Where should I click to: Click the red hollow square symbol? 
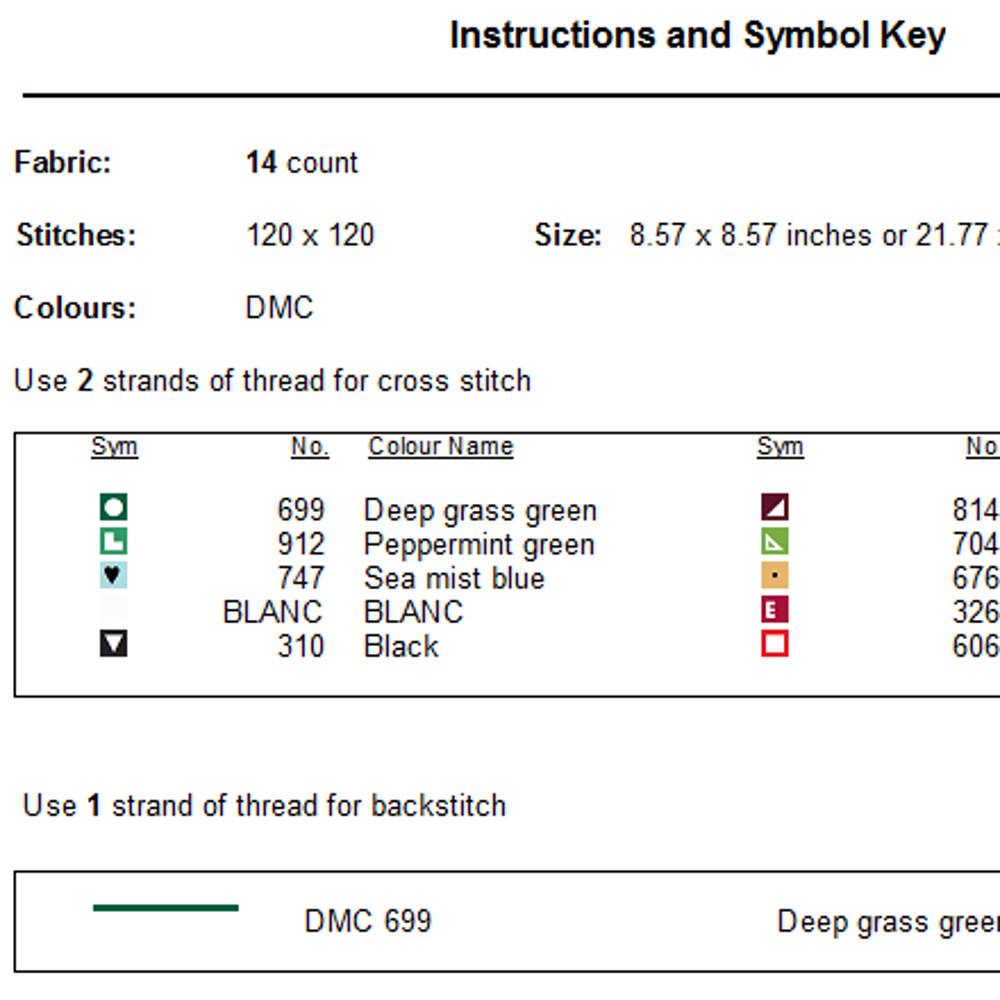click(x=775, y=644)
